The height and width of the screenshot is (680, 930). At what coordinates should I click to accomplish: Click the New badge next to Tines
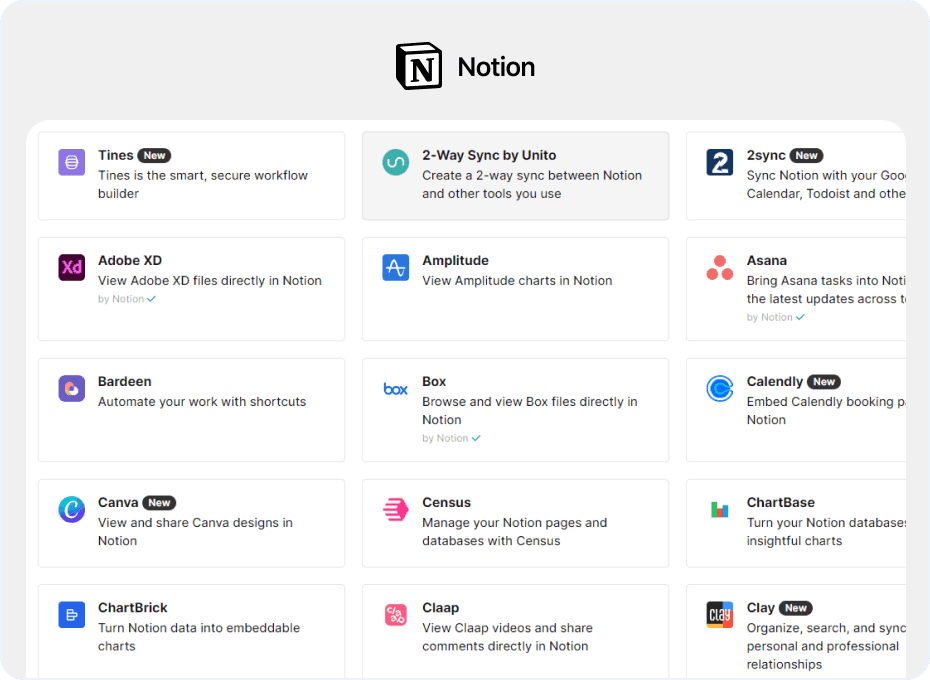pyautogui.click(x=154, y=155)
